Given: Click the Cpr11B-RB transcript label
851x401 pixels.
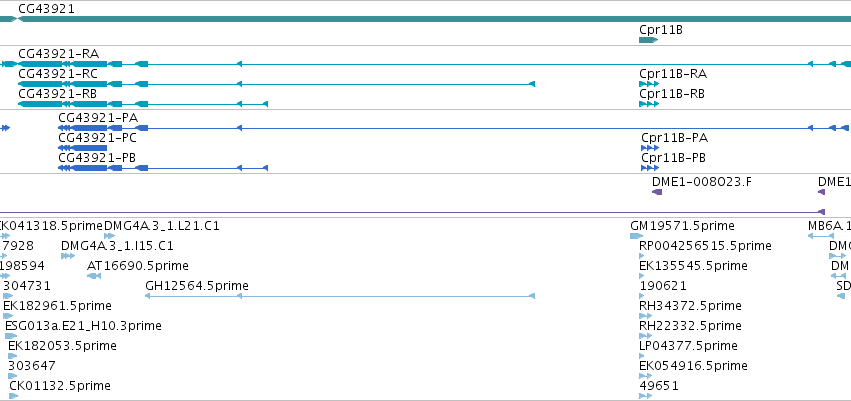Looking at the screenshot, I should 672,94.
